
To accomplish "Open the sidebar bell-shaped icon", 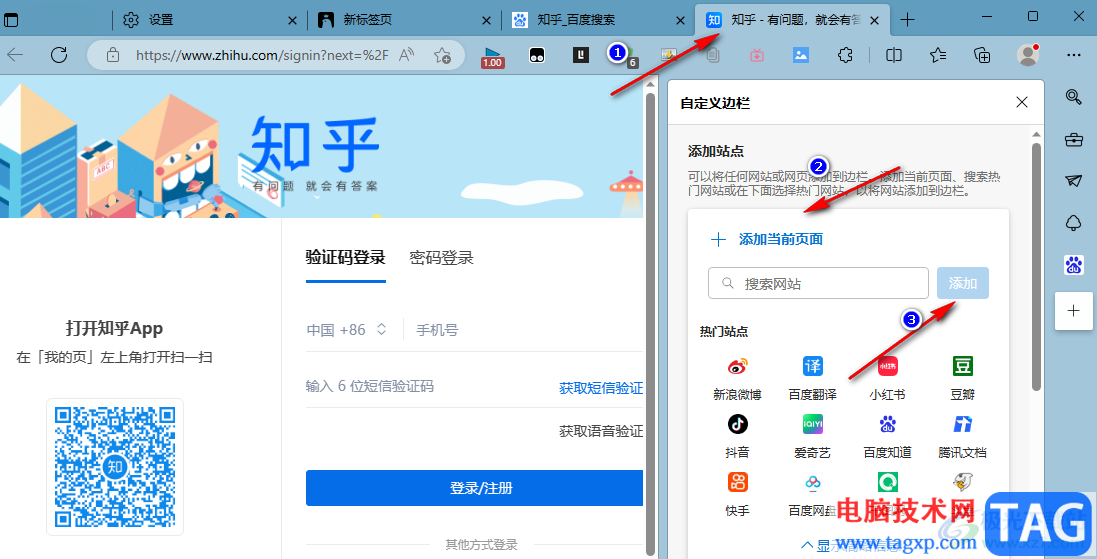I will point(1074,222).
